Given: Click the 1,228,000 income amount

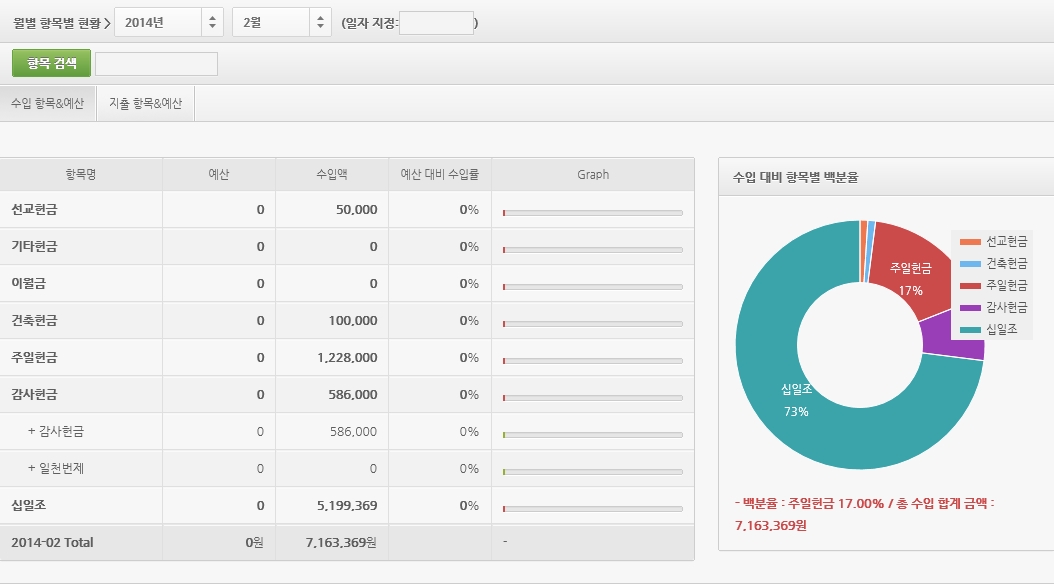Looking at the screenshot, I should coord(347,358).
